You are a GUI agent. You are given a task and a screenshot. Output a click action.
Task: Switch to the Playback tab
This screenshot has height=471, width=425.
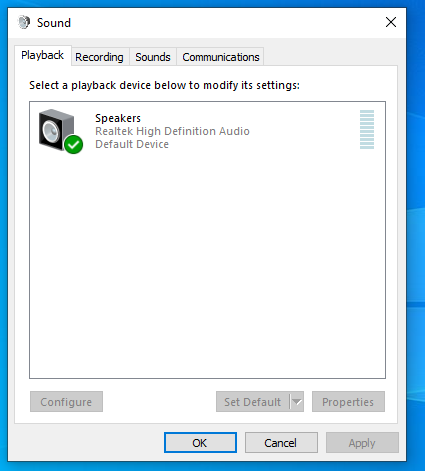click(x=43, y=55)
